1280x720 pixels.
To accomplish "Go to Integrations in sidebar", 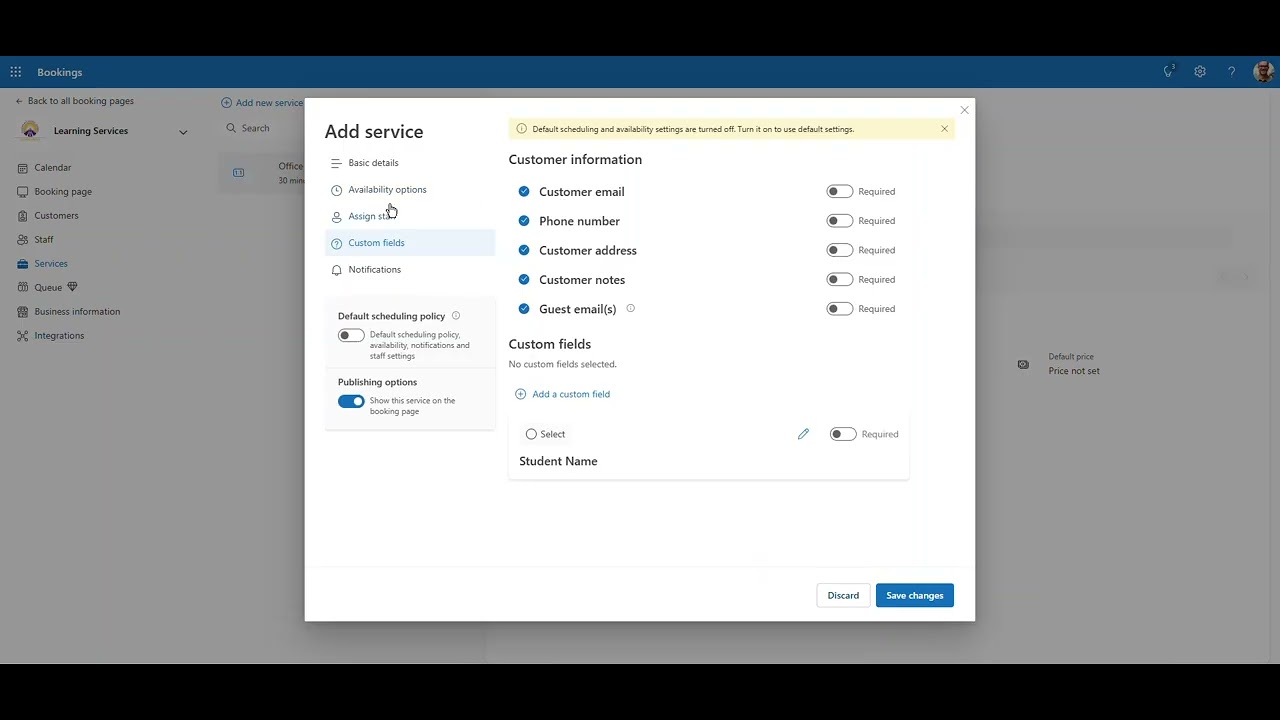I will point(59,336).
